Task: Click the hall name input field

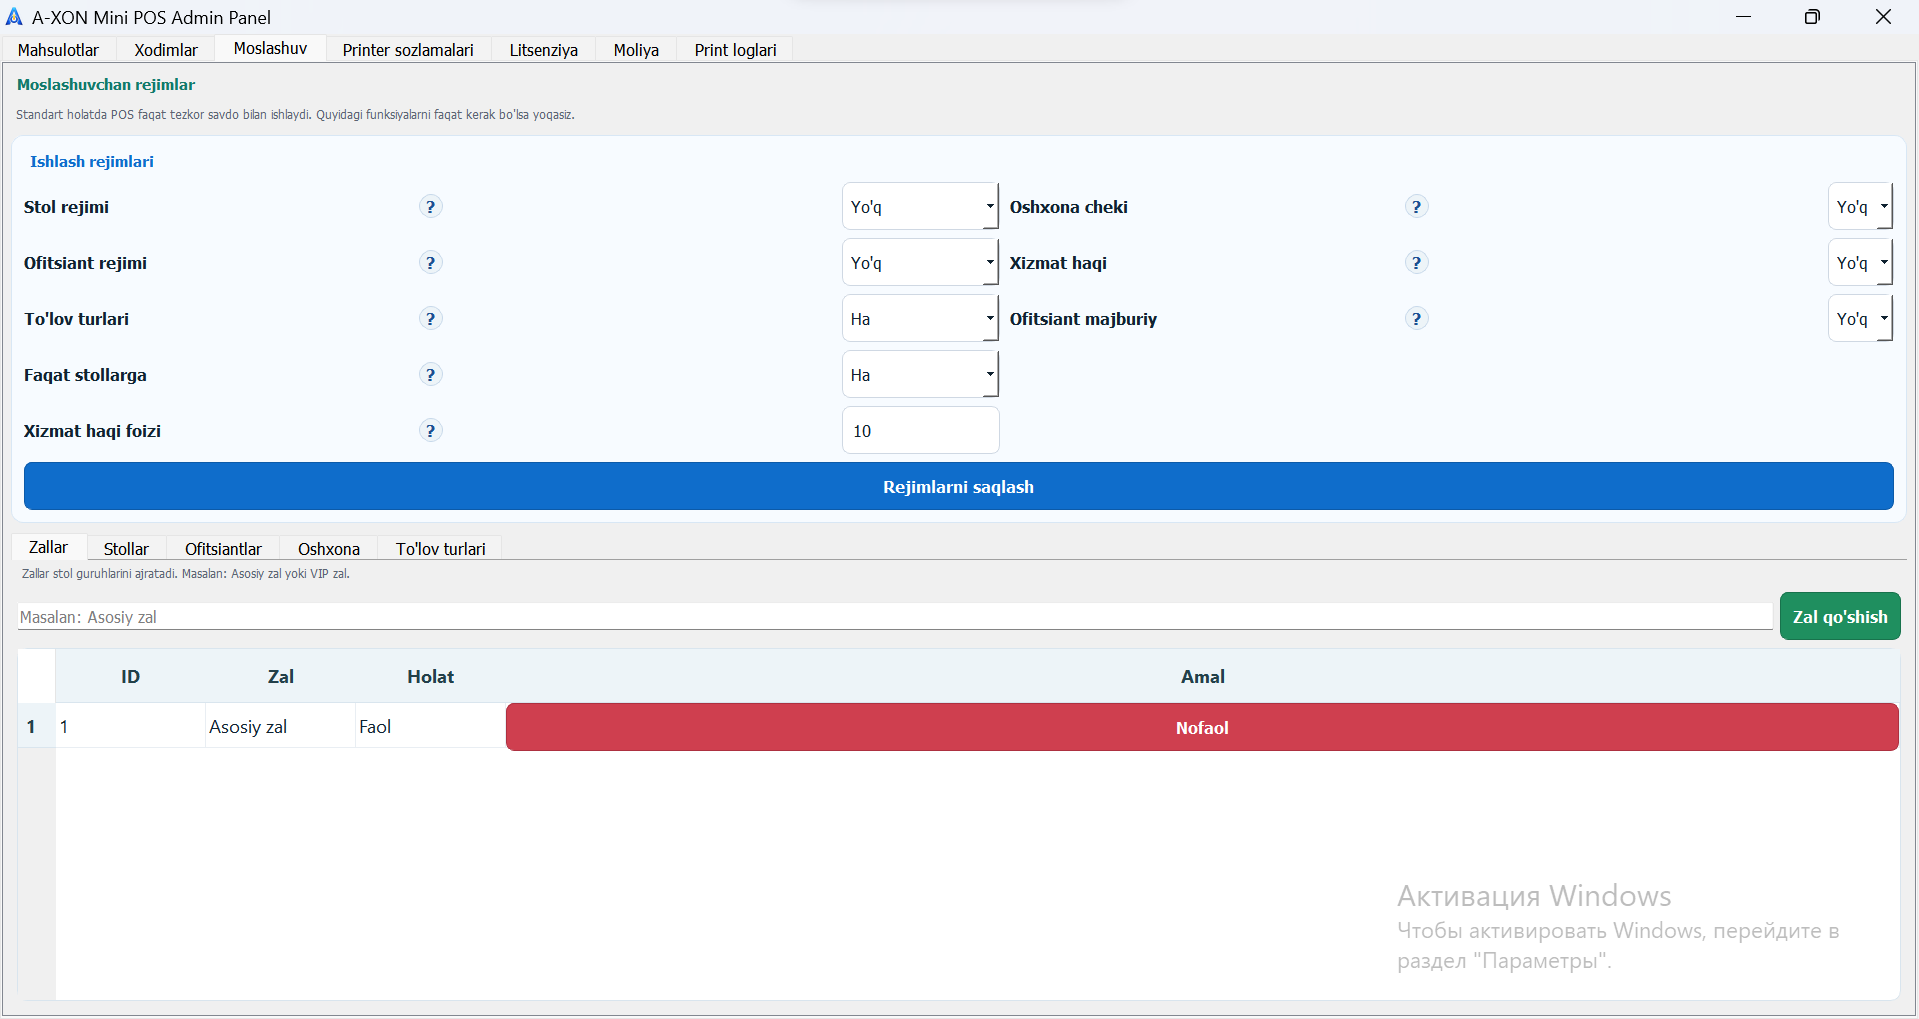Action: [x=894, y=617]
